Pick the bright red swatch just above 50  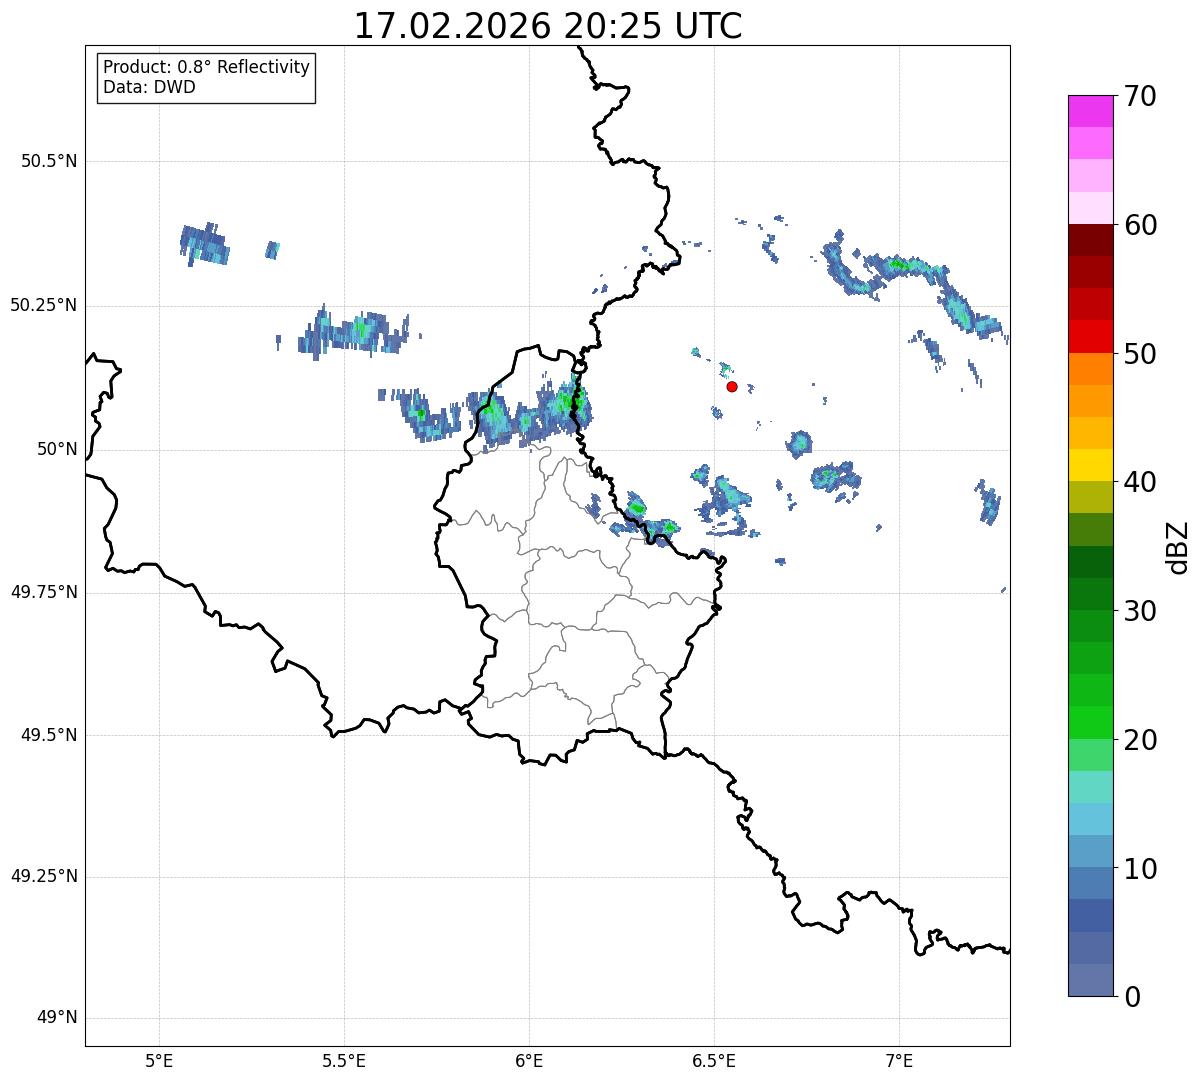coord(1091,337)
